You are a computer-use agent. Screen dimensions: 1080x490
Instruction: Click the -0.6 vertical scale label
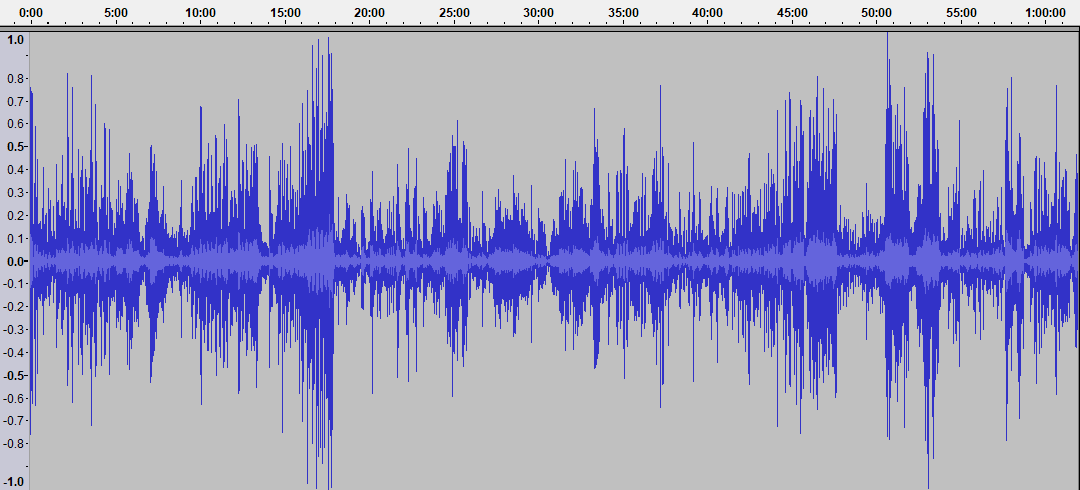pos(14,398)
